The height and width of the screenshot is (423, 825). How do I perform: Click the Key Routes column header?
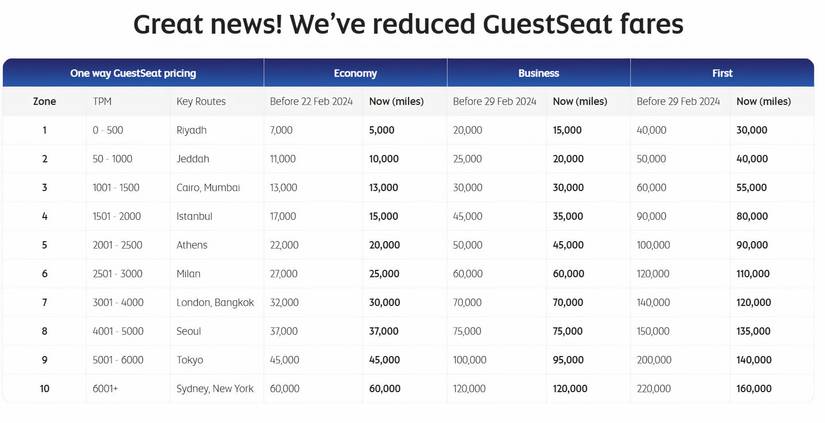[201, 102]
